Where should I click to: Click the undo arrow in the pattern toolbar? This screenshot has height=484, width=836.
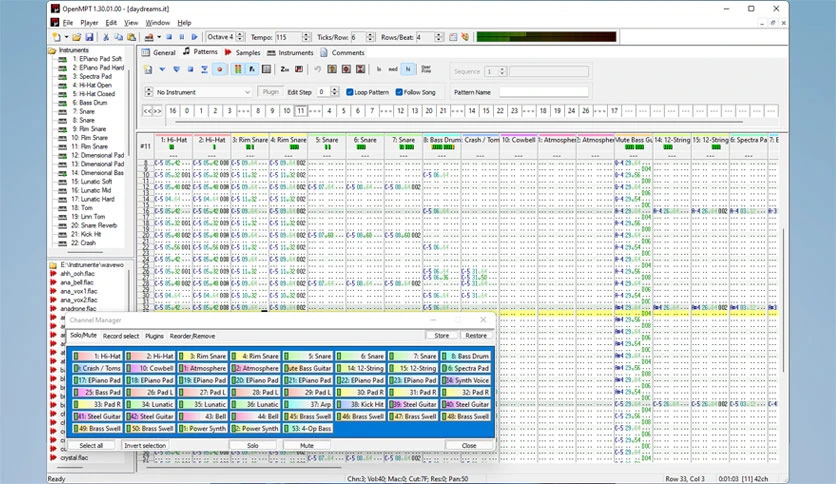tap(318, 69)
